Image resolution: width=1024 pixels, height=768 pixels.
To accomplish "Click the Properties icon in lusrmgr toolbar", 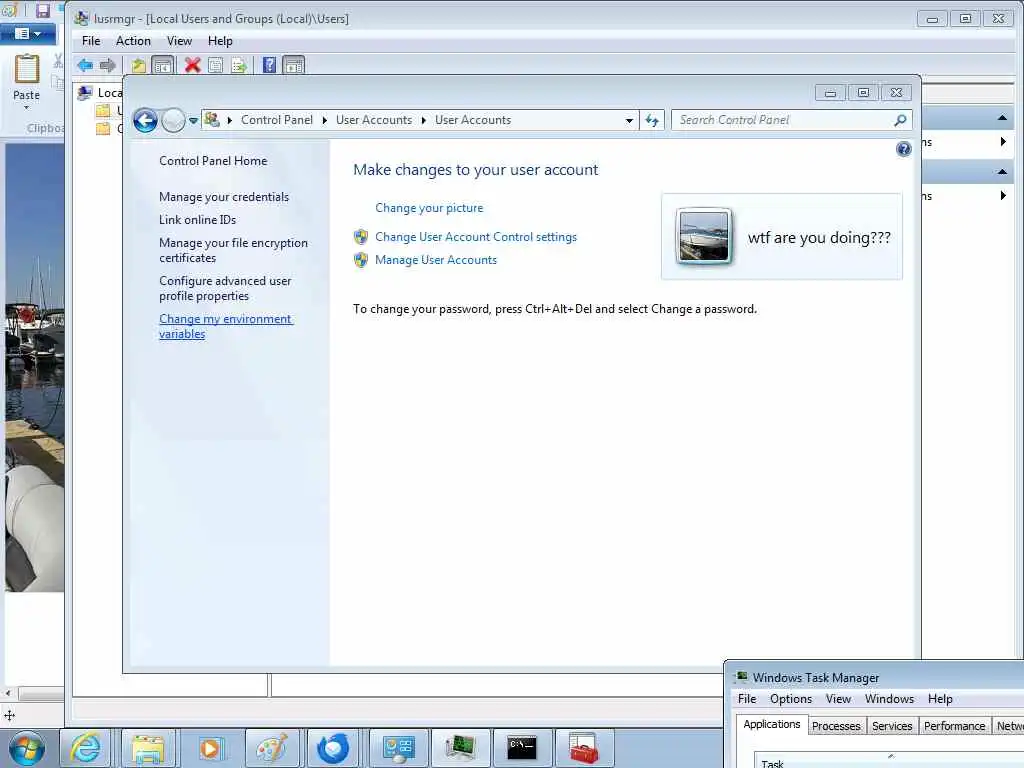I will tap(216, 65).
